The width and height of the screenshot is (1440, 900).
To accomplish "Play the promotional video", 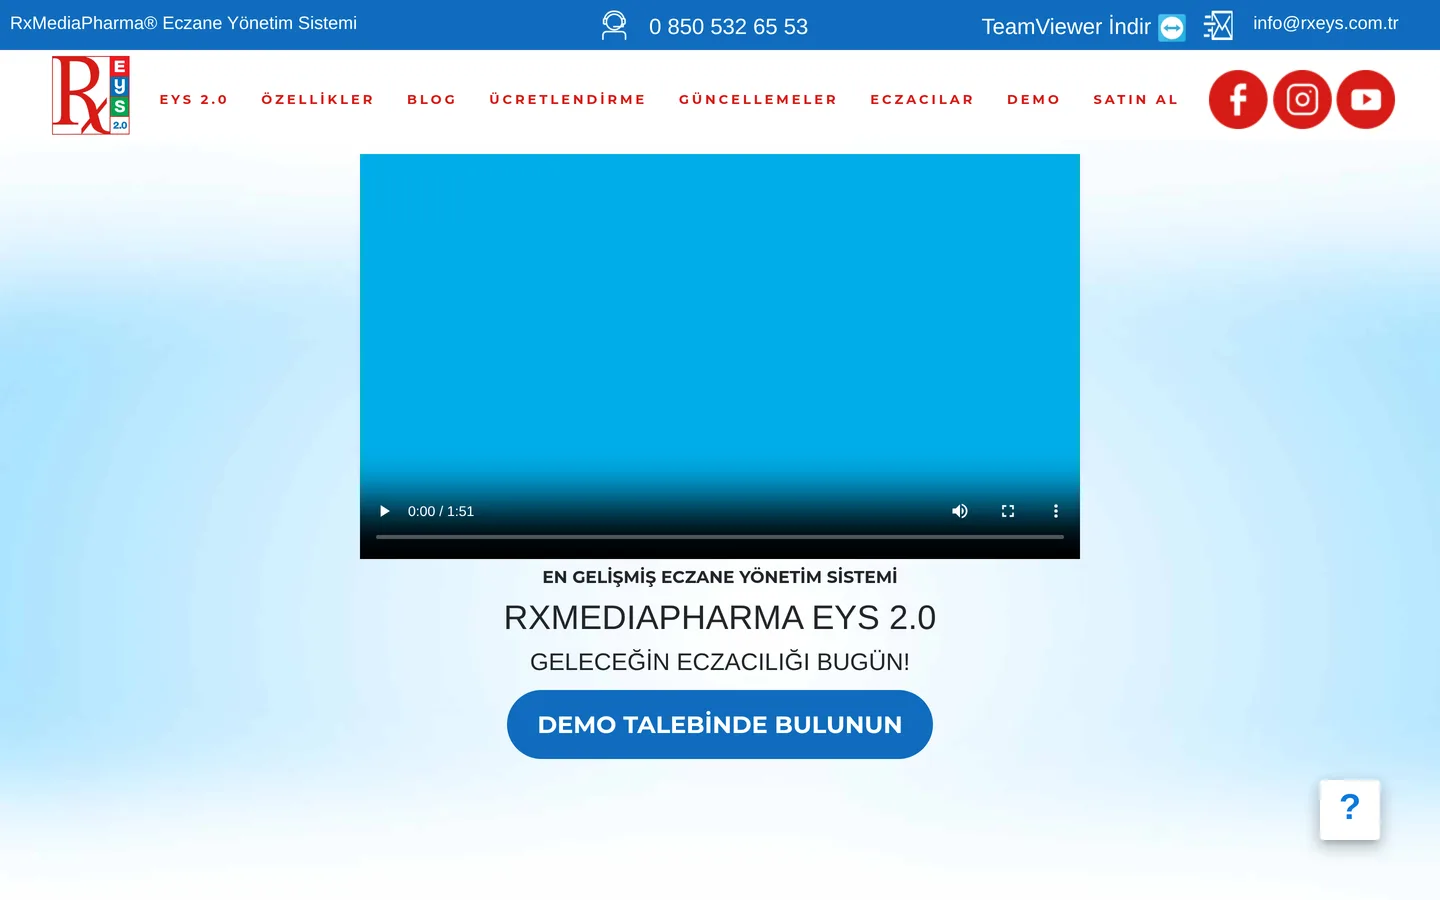I will (x=384, y=511).
